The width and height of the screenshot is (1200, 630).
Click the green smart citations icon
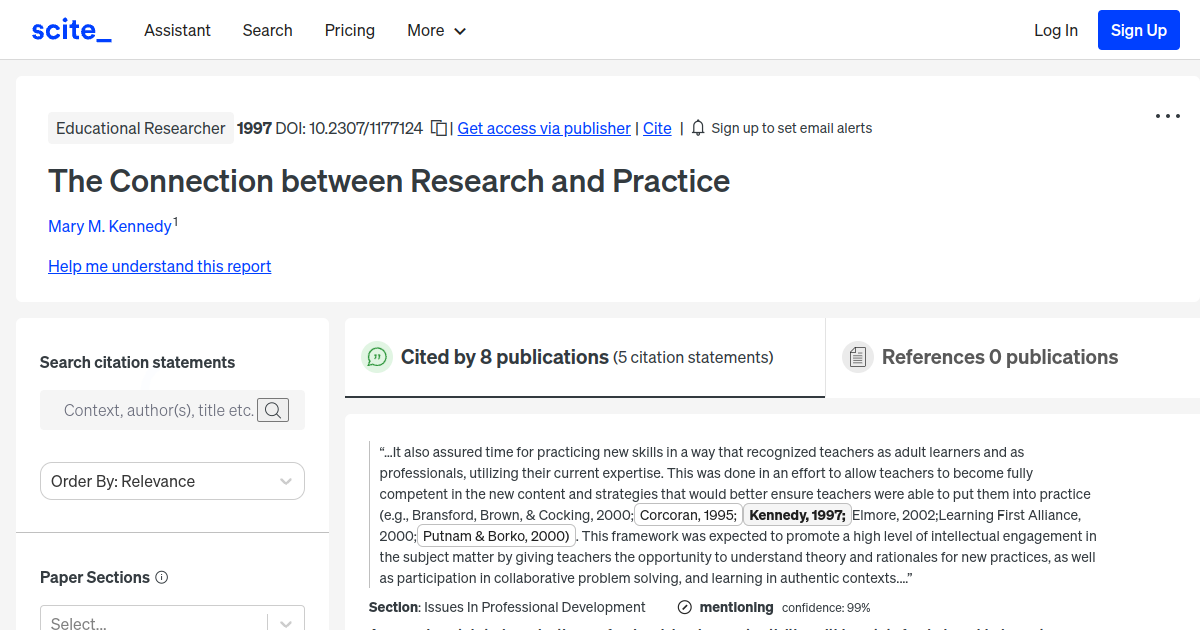coord(377,357)
